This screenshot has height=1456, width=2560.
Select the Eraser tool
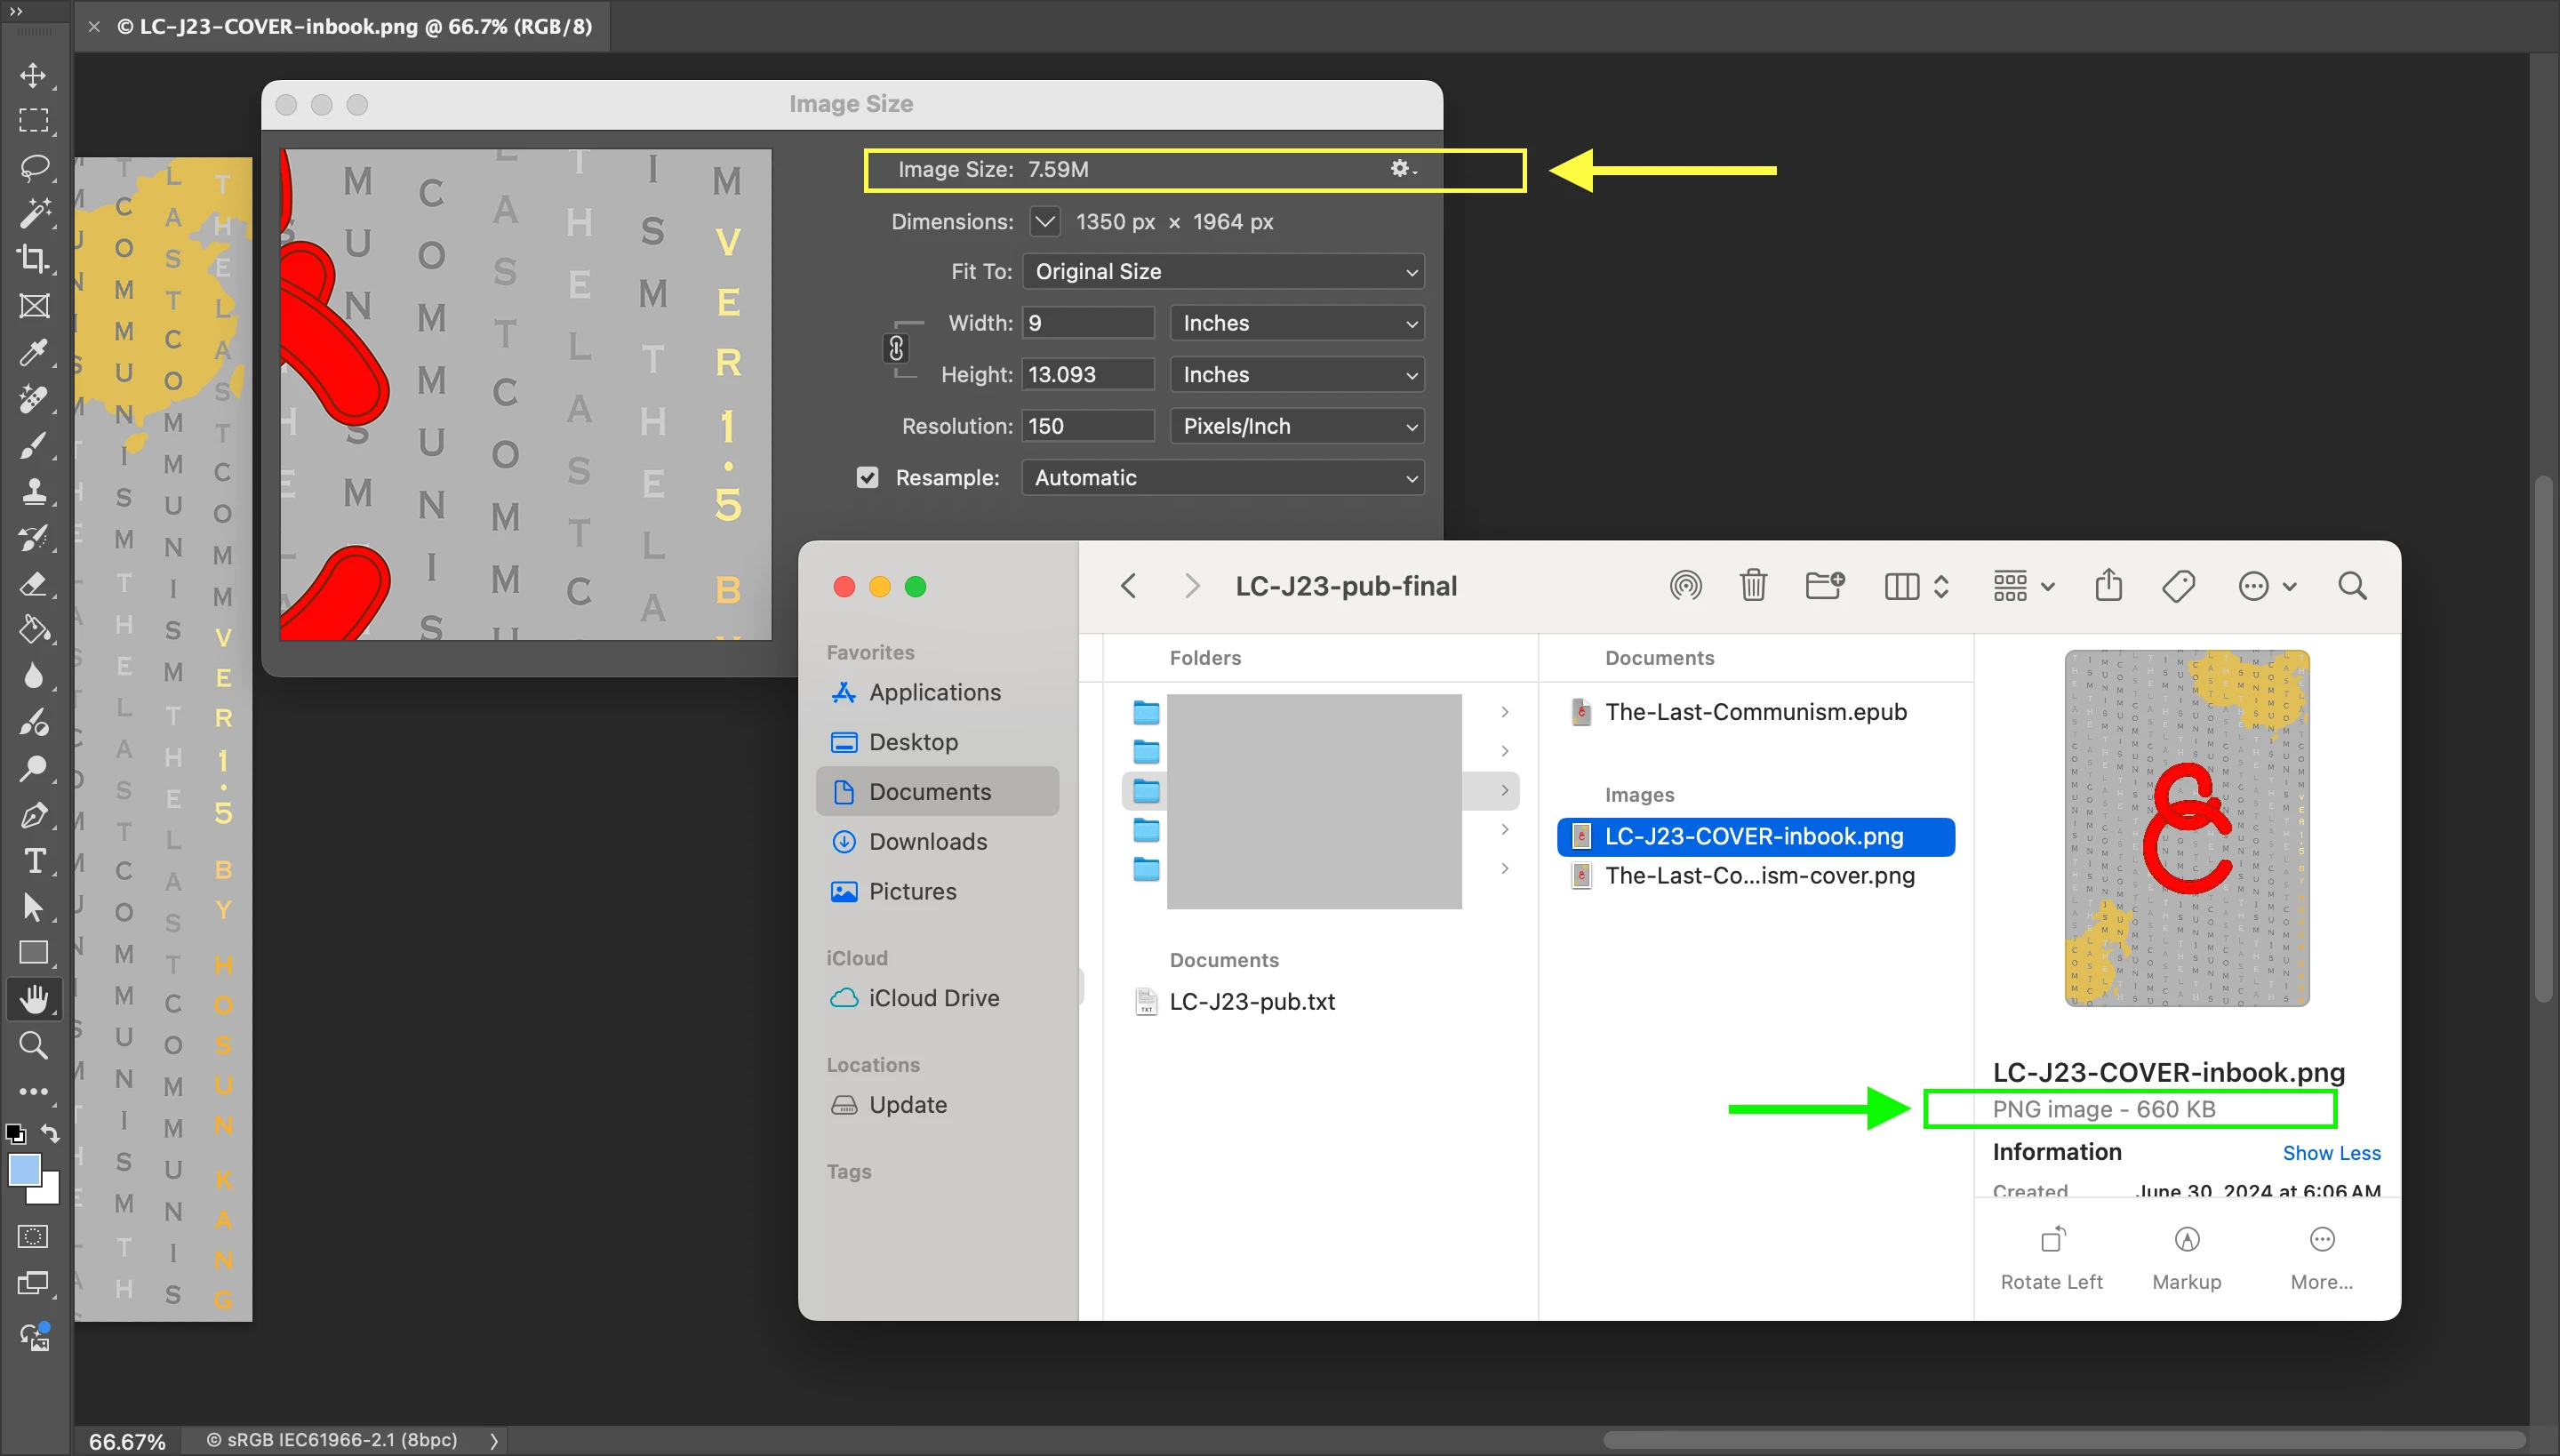click(34, 583)
